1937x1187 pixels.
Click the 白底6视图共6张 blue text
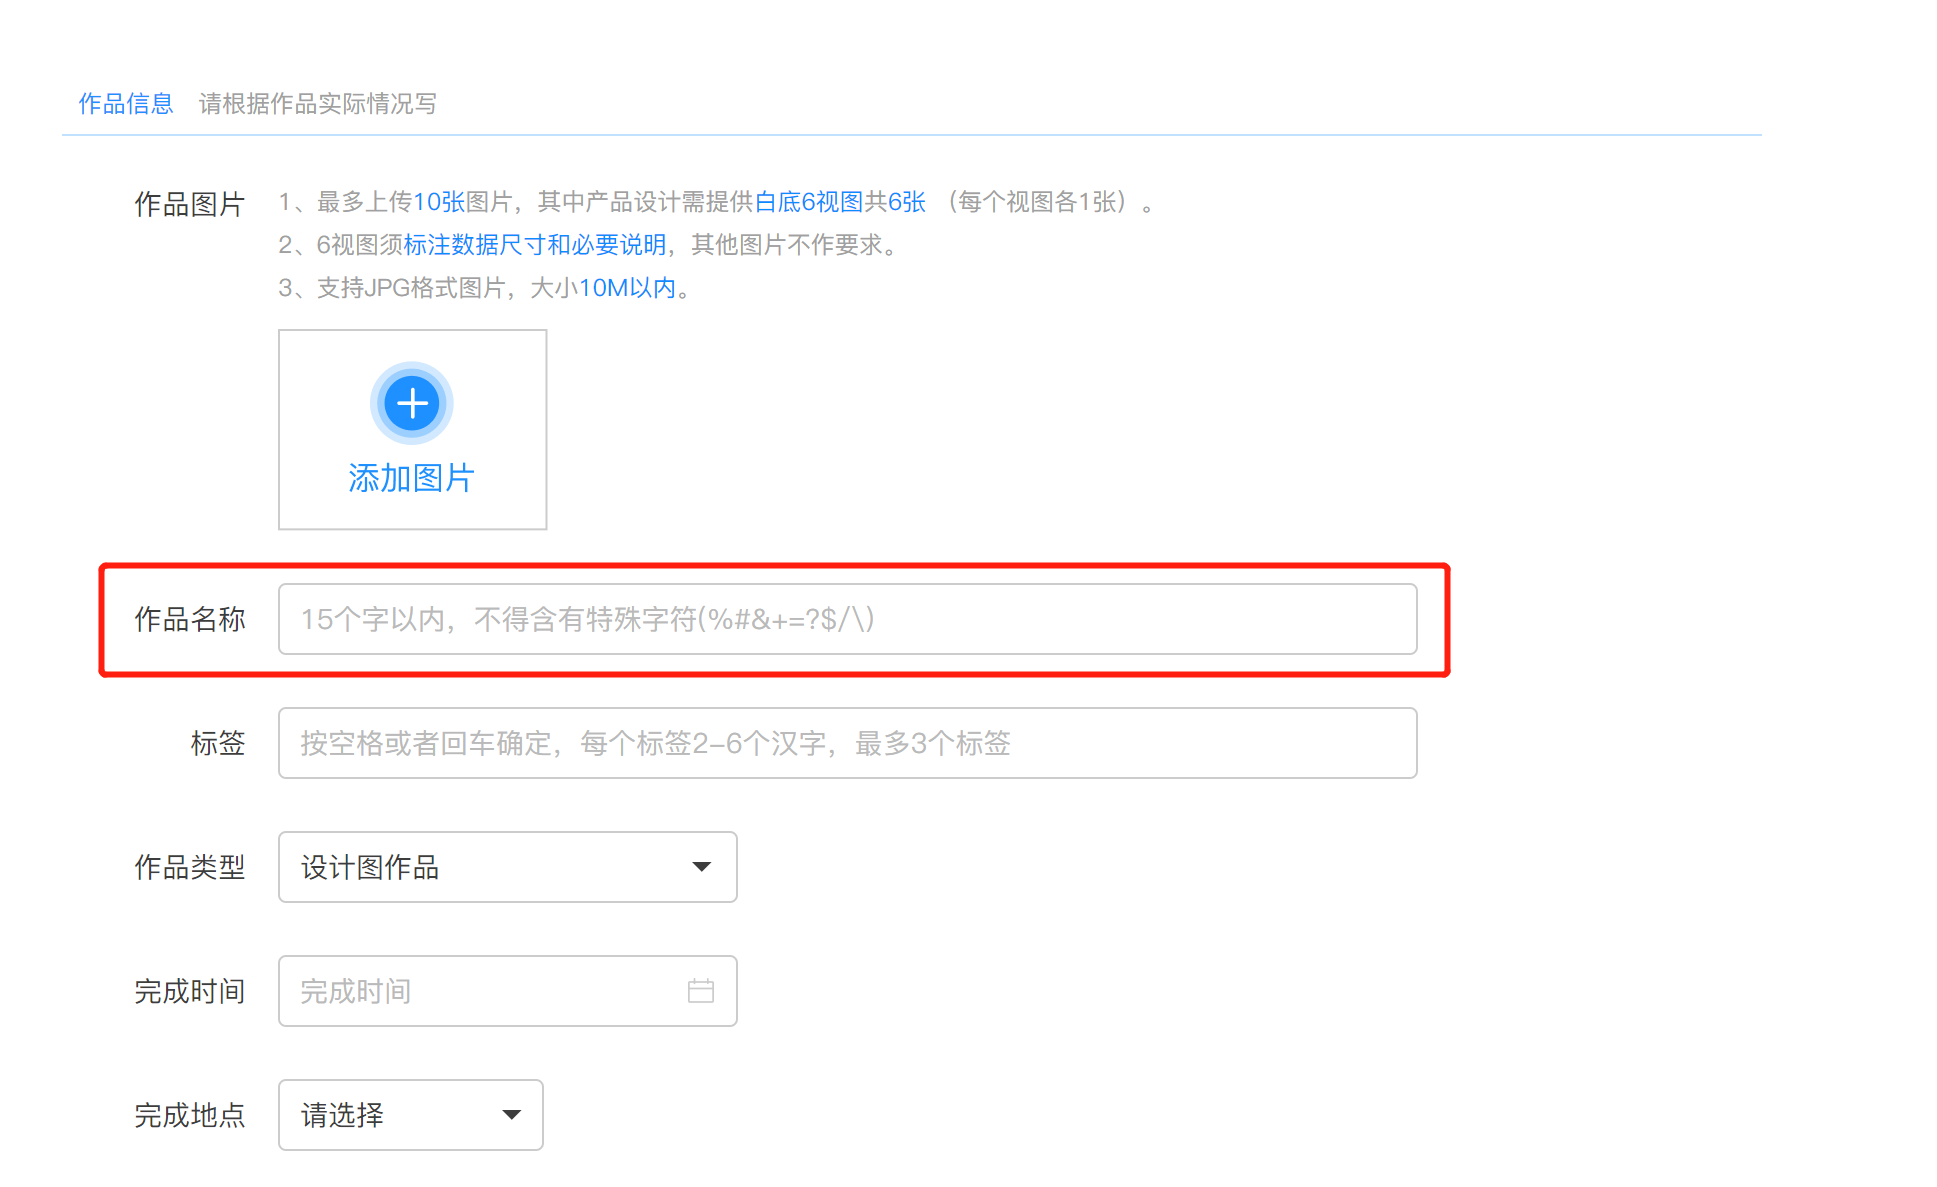point(840,202)
